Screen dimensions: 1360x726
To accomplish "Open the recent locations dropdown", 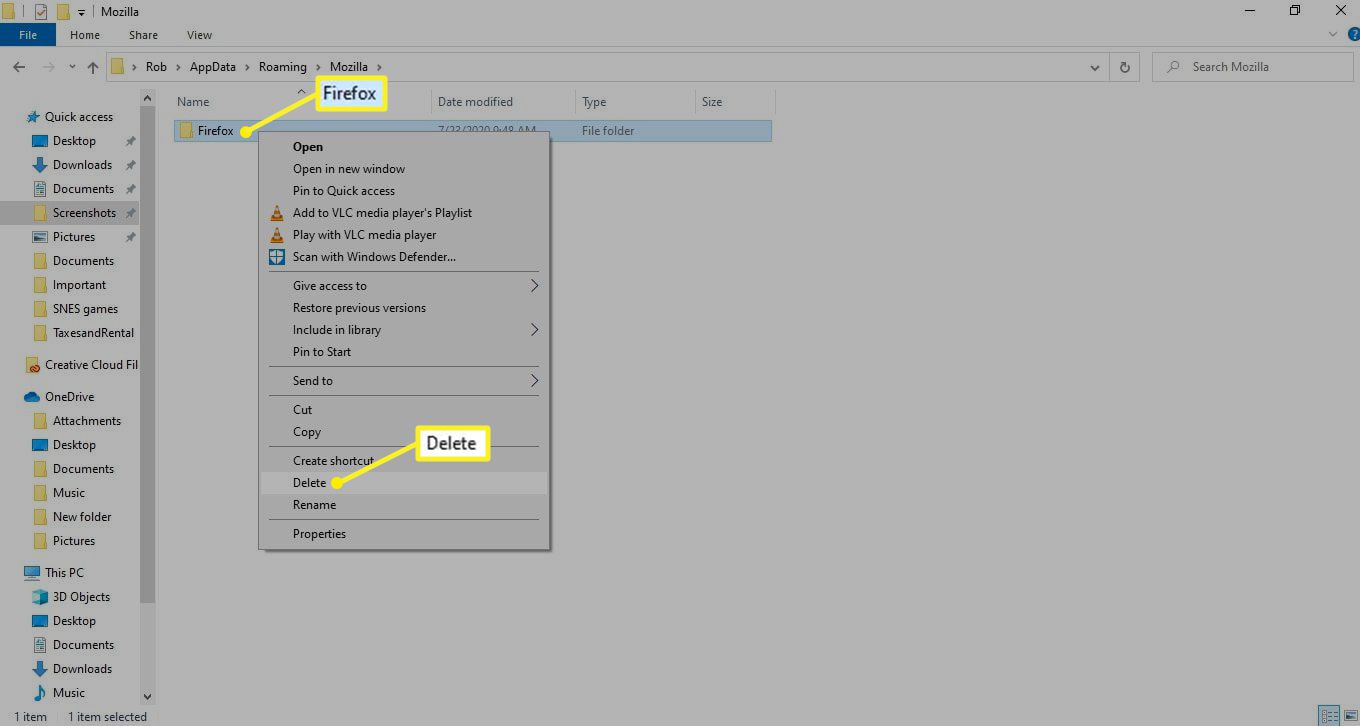I will click(71, 67).
